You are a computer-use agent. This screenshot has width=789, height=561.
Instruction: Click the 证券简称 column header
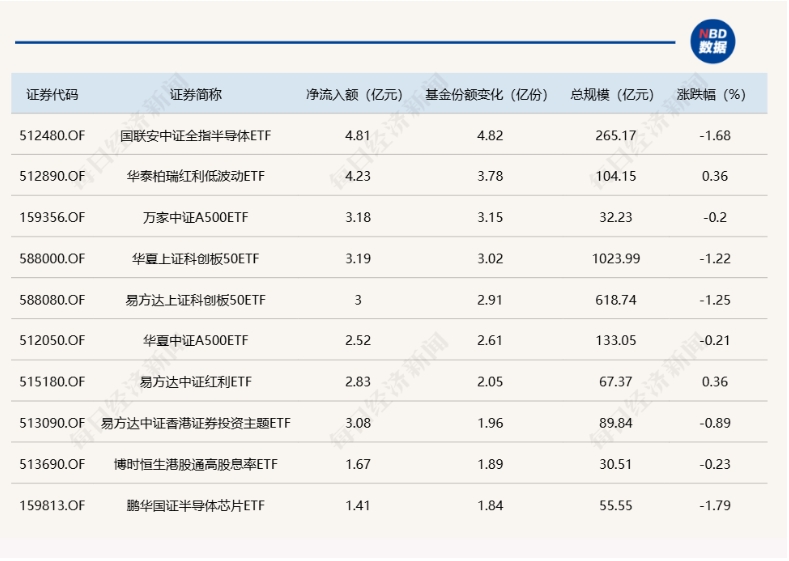click(196, 95)
